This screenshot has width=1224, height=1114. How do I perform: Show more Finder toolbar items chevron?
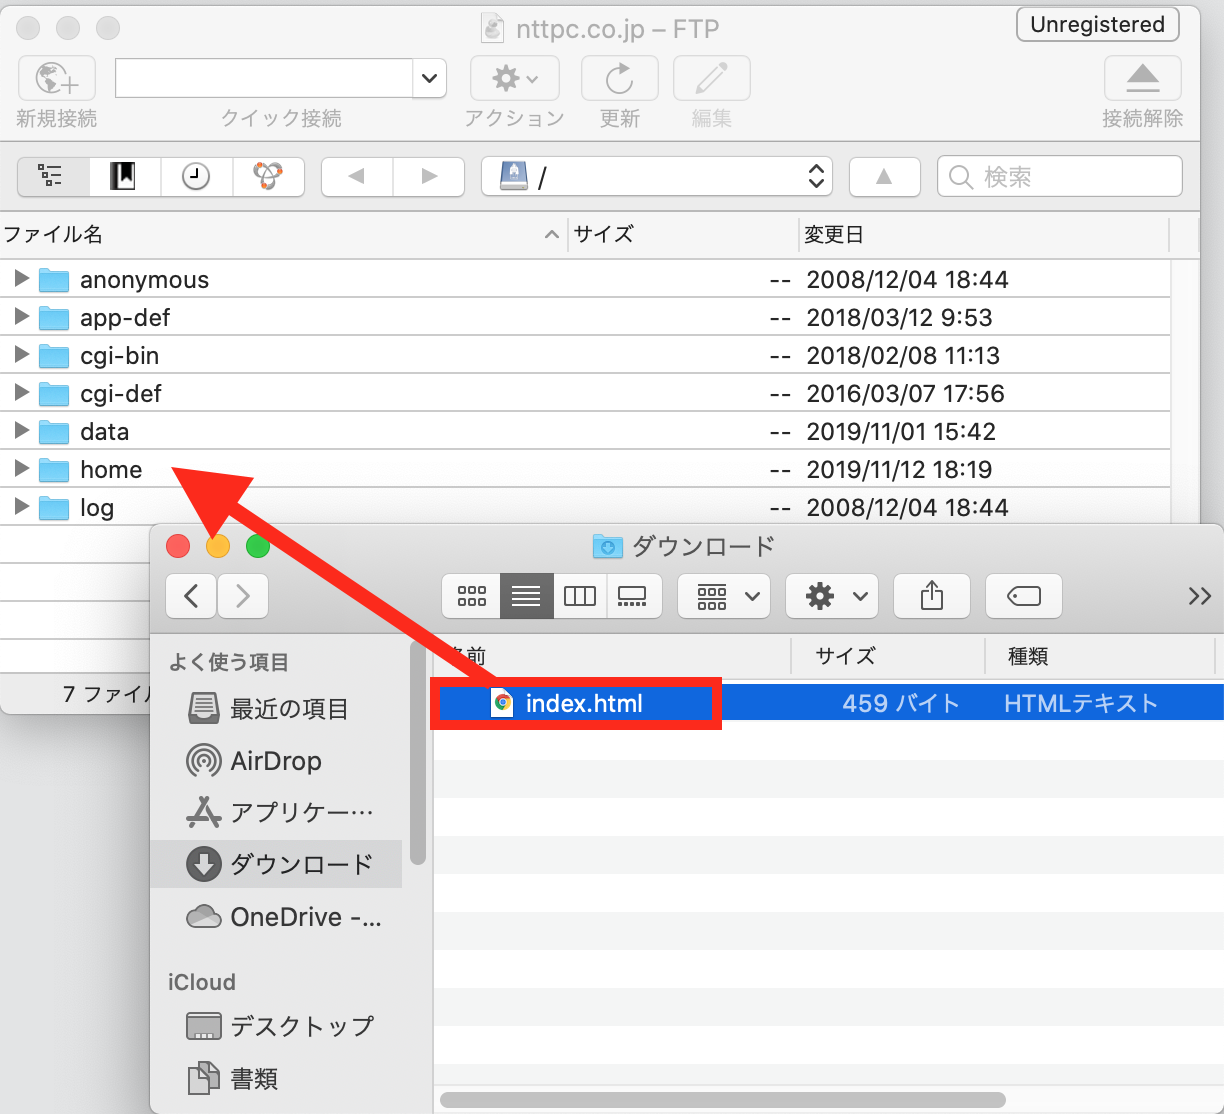[x=1199, y=597]
